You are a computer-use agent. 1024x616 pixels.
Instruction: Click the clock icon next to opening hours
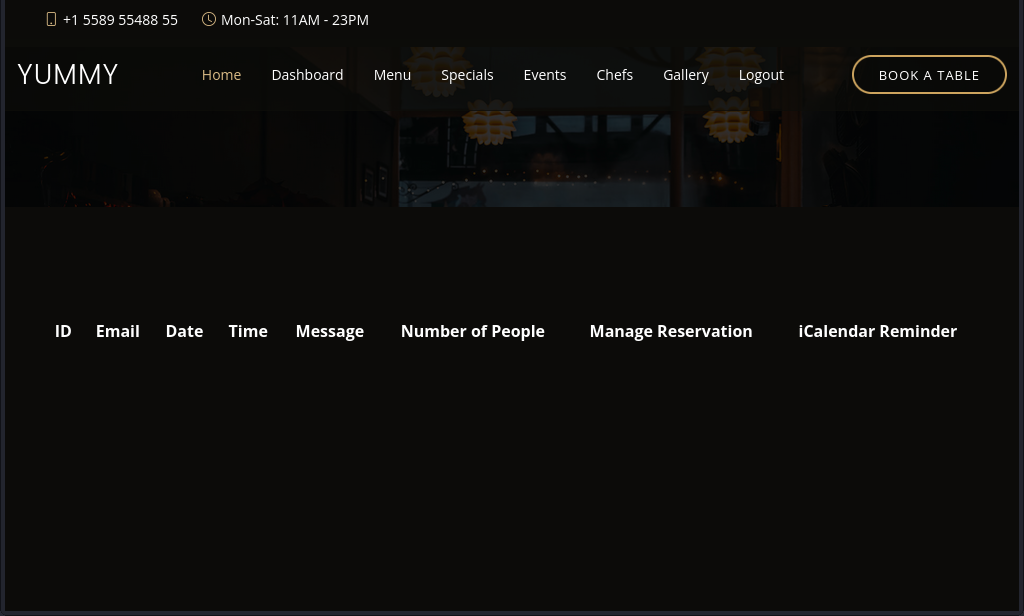pos(209,19)
